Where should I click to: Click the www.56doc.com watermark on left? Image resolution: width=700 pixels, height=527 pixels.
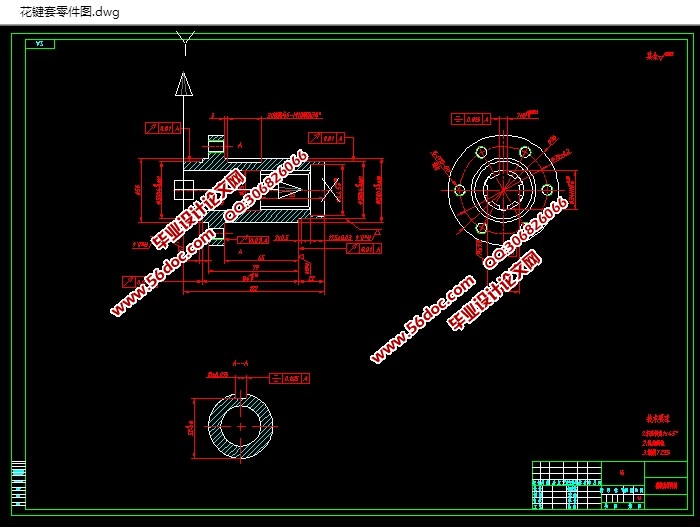pyautogui.click(x=163, y=277)
